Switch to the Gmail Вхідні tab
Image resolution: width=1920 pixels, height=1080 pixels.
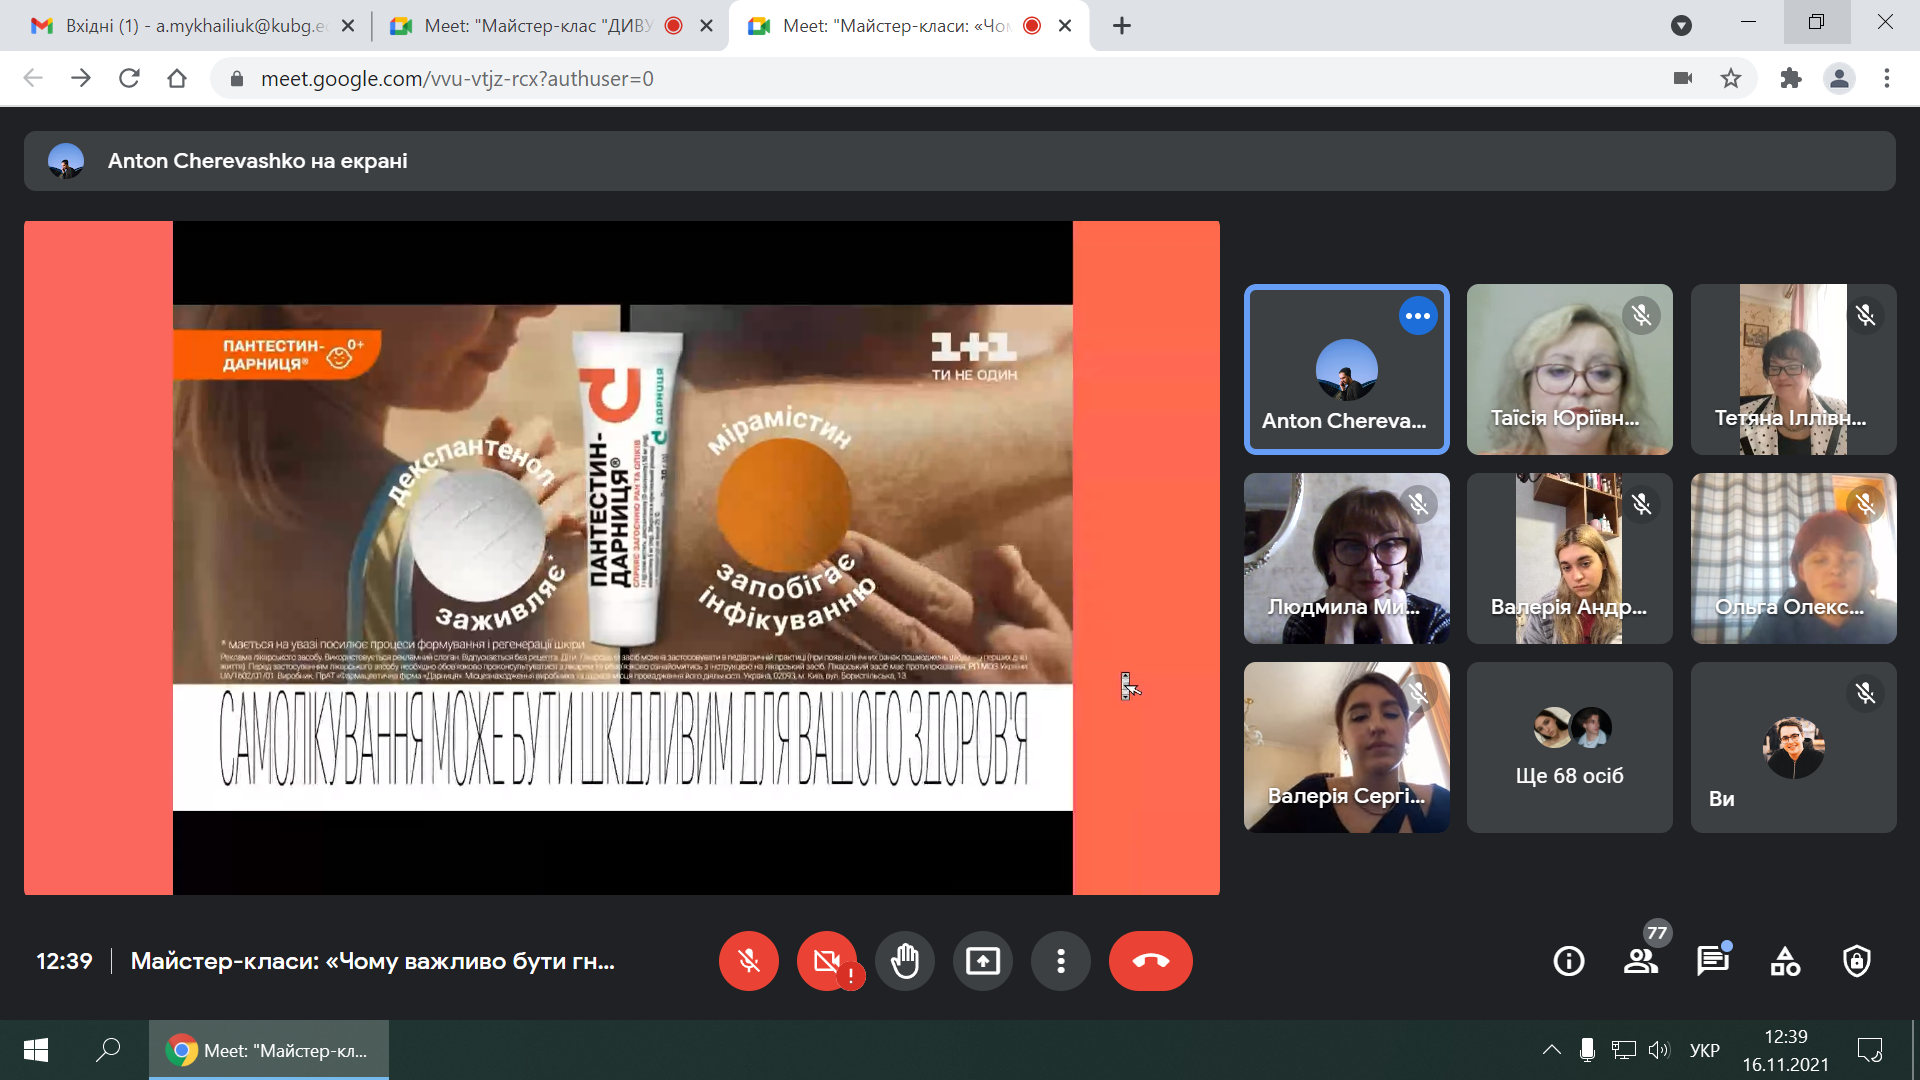[x=190, y=26]
